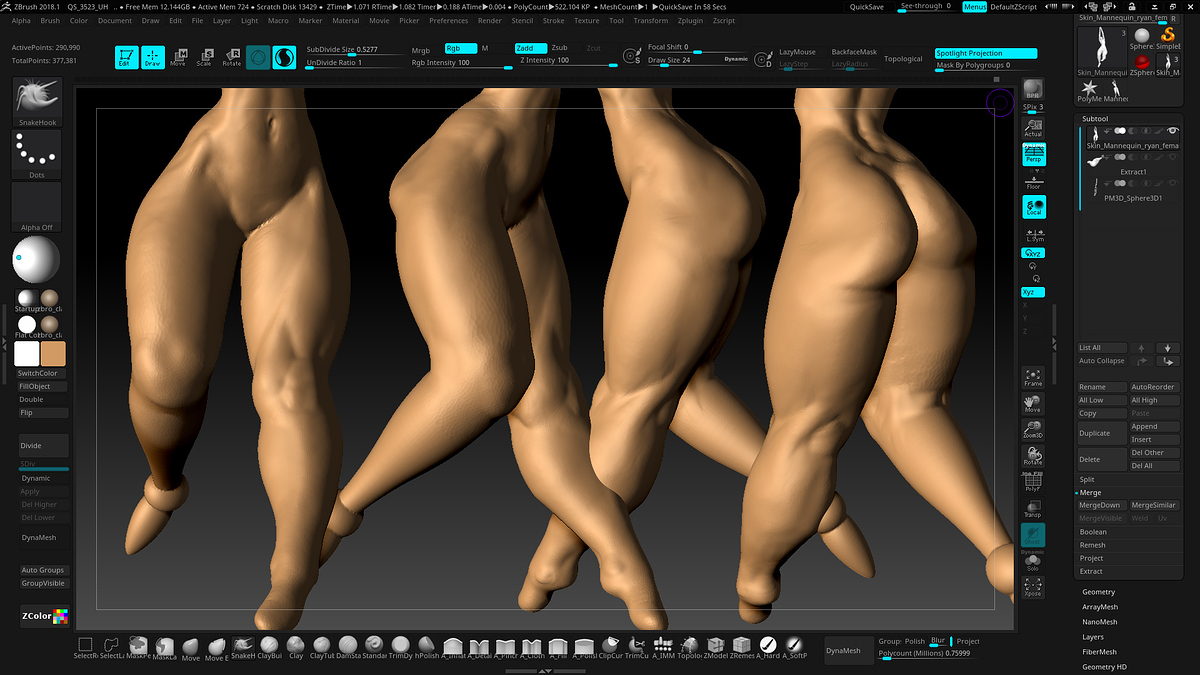Pick the TrimDynamic brush
Screen dimensions: 1200x675
coord(400,647)
